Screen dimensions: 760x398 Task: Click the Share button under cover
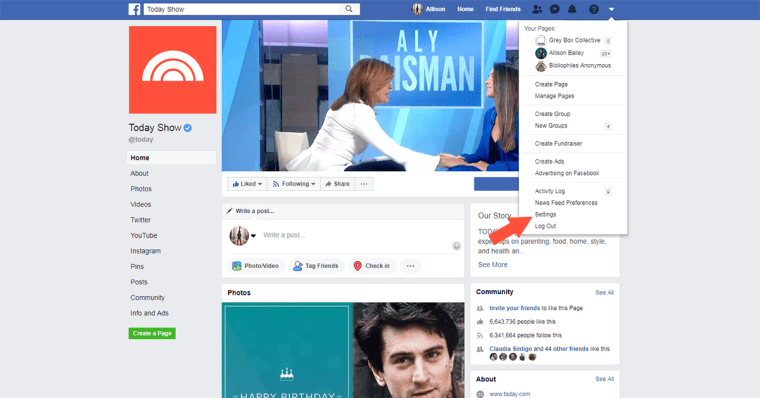pyautogui.click(x=337, y=184)
